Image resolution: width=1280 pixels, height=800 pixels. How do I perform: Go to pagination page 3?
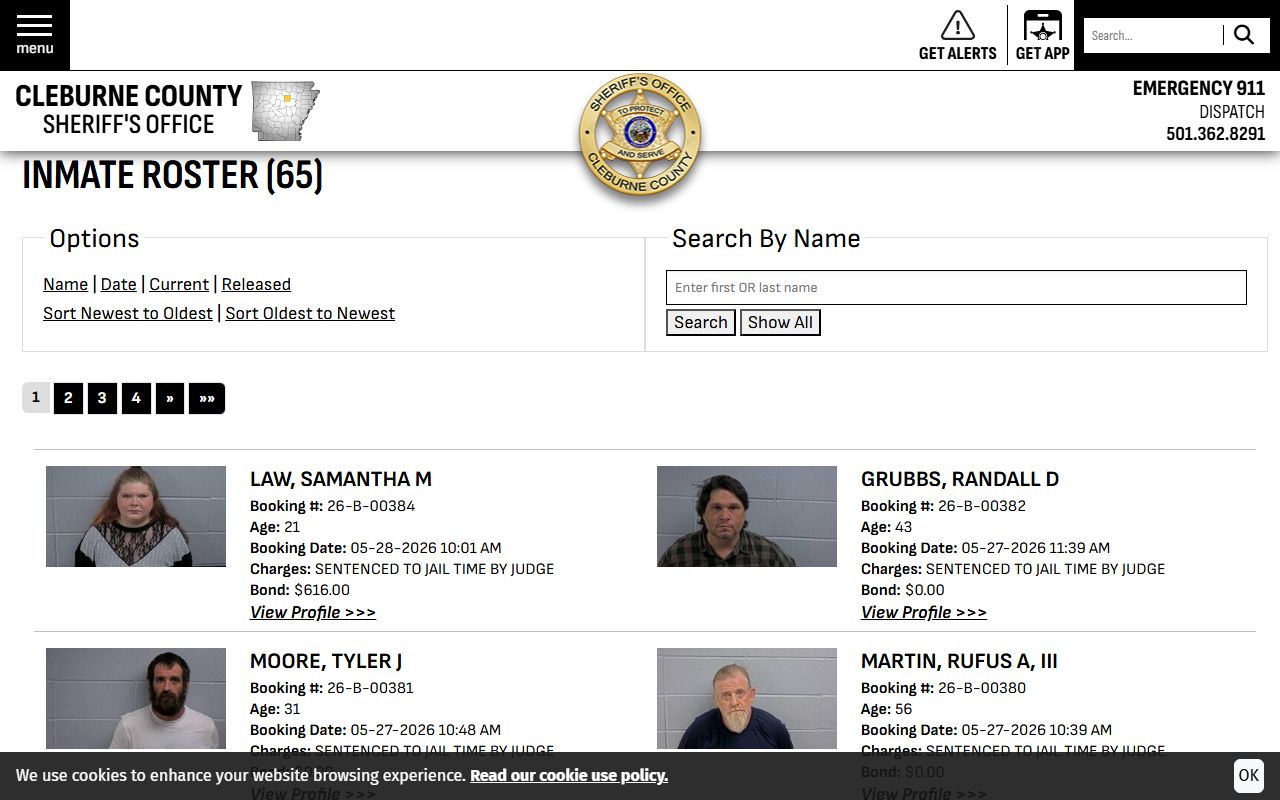pyautogui.click(x=102, y=398)
